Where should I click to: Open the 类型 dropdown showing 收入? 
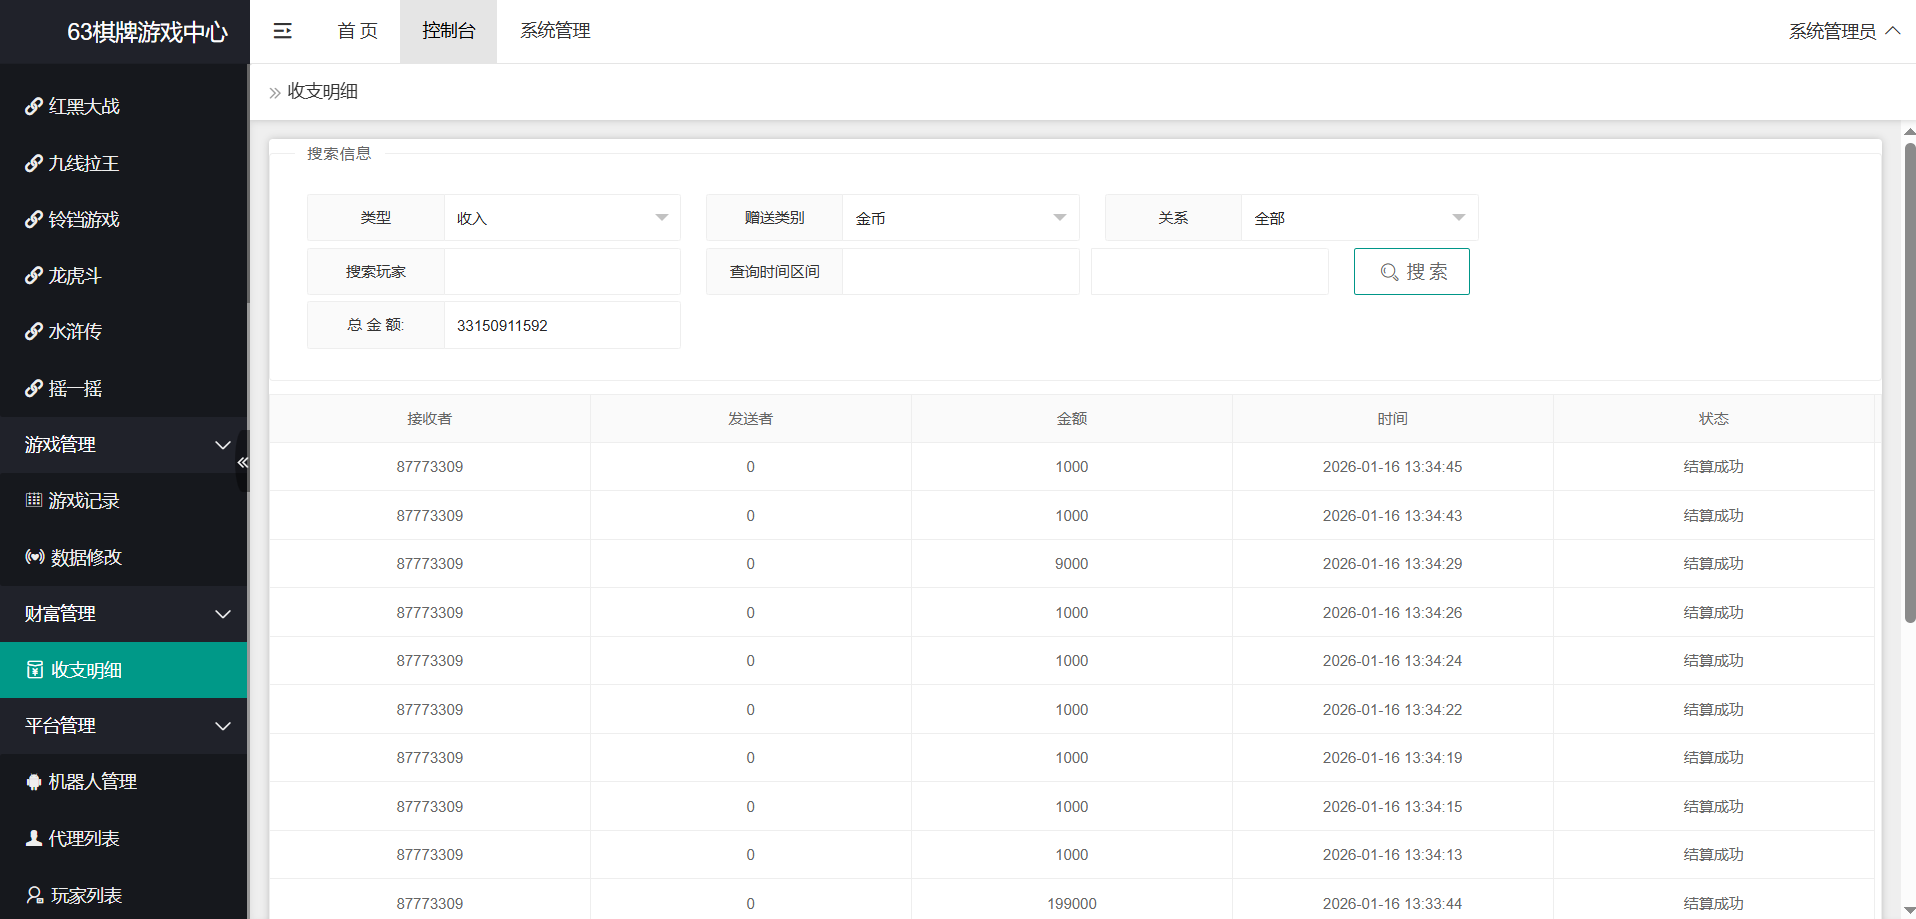[x=562, y=218]
